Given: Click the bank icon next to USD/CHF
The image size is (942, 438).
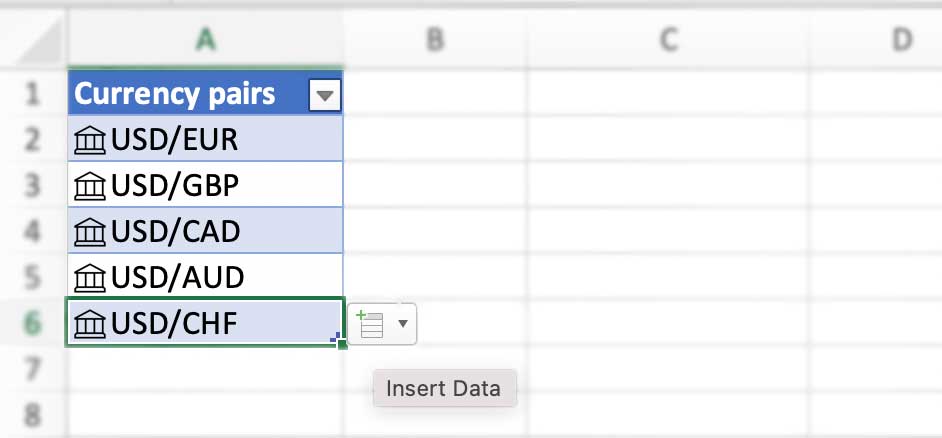Looking at the screenshot, I should 90,323.
